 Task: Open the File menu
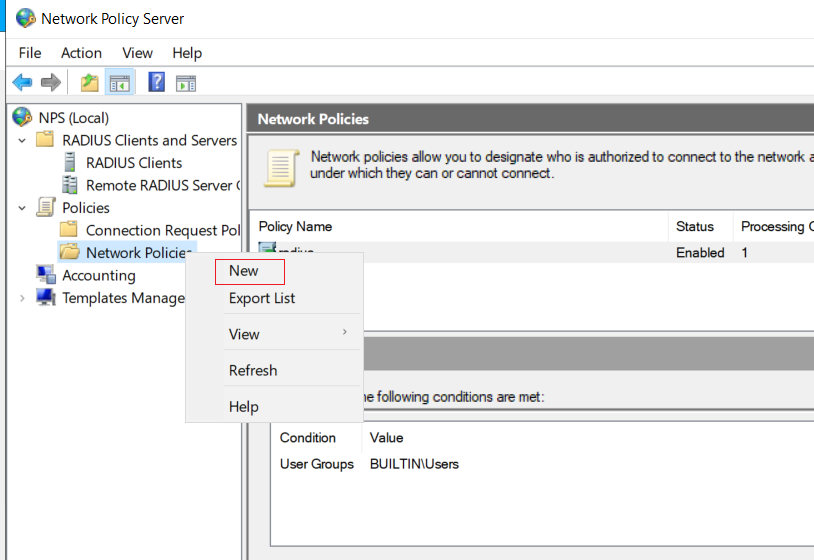30,53
